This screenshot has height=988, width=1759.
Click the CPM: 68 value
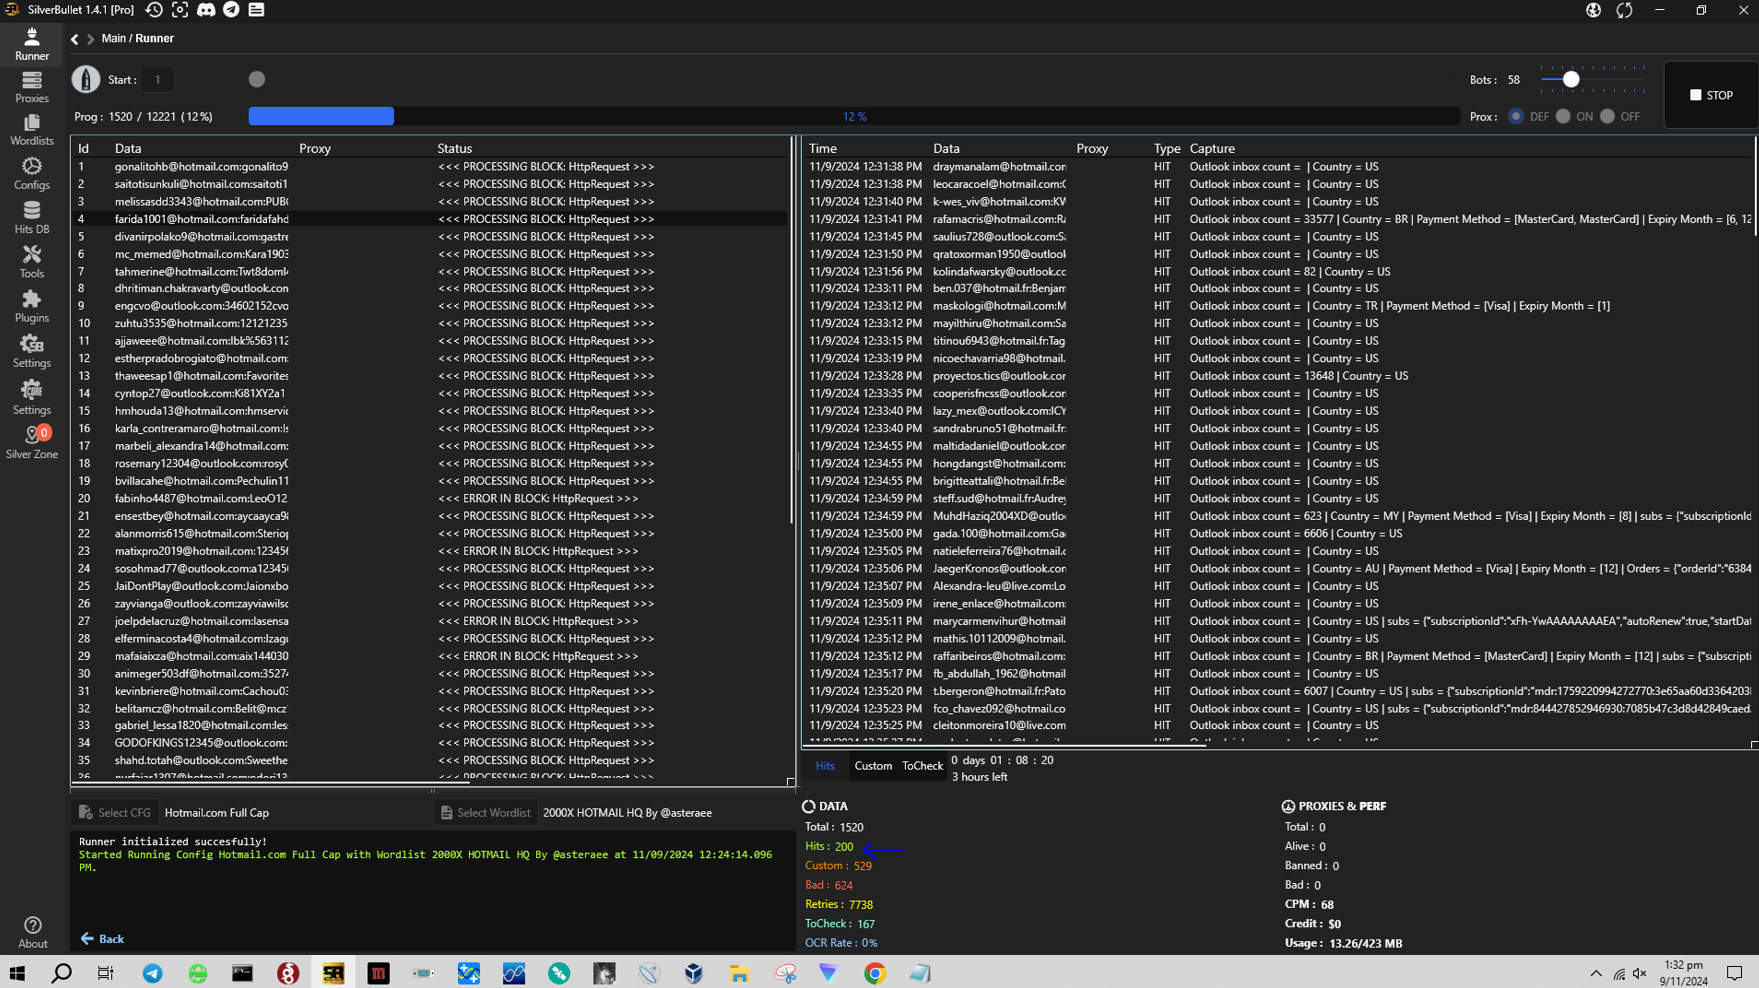coord(1309,904)
